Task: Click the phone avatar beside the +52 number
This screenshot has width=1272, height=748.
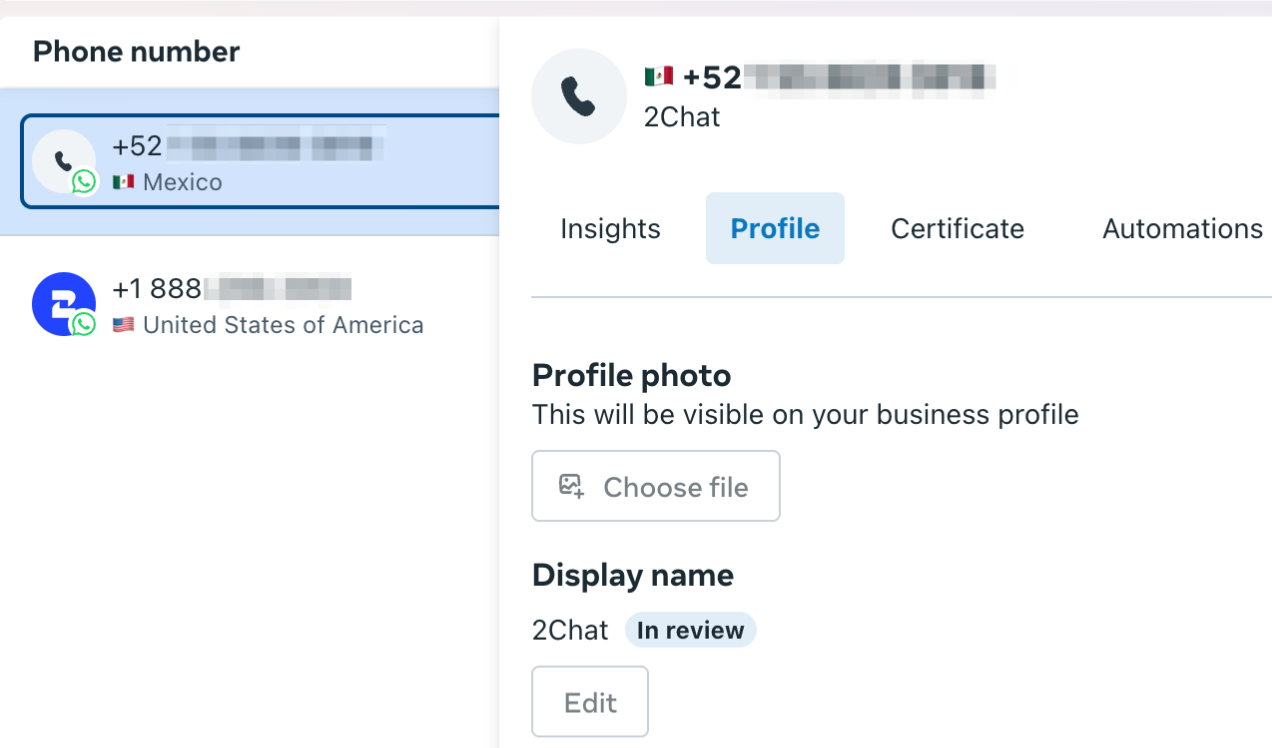Action: pos(62,160)
